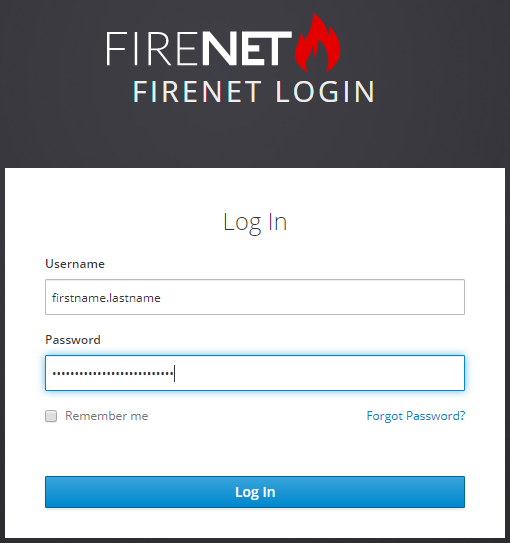The image size is (510, 543).
Task: Click the masked dots in the Password box
Action: pyautogui.click(x=113, y=373)
